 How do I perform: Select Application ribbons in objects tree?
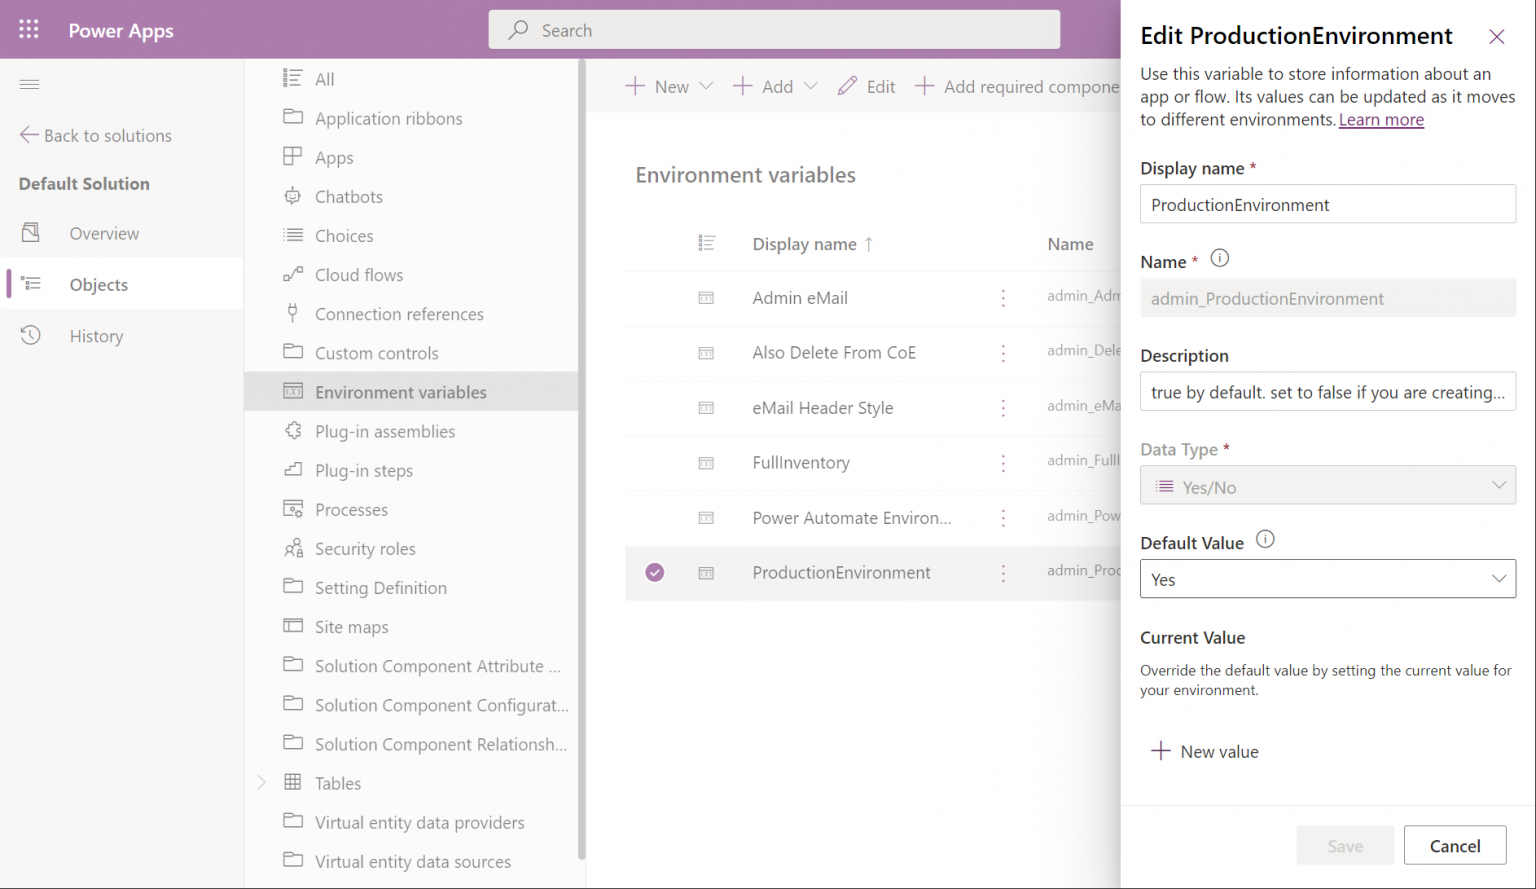[x=389, y=118]
